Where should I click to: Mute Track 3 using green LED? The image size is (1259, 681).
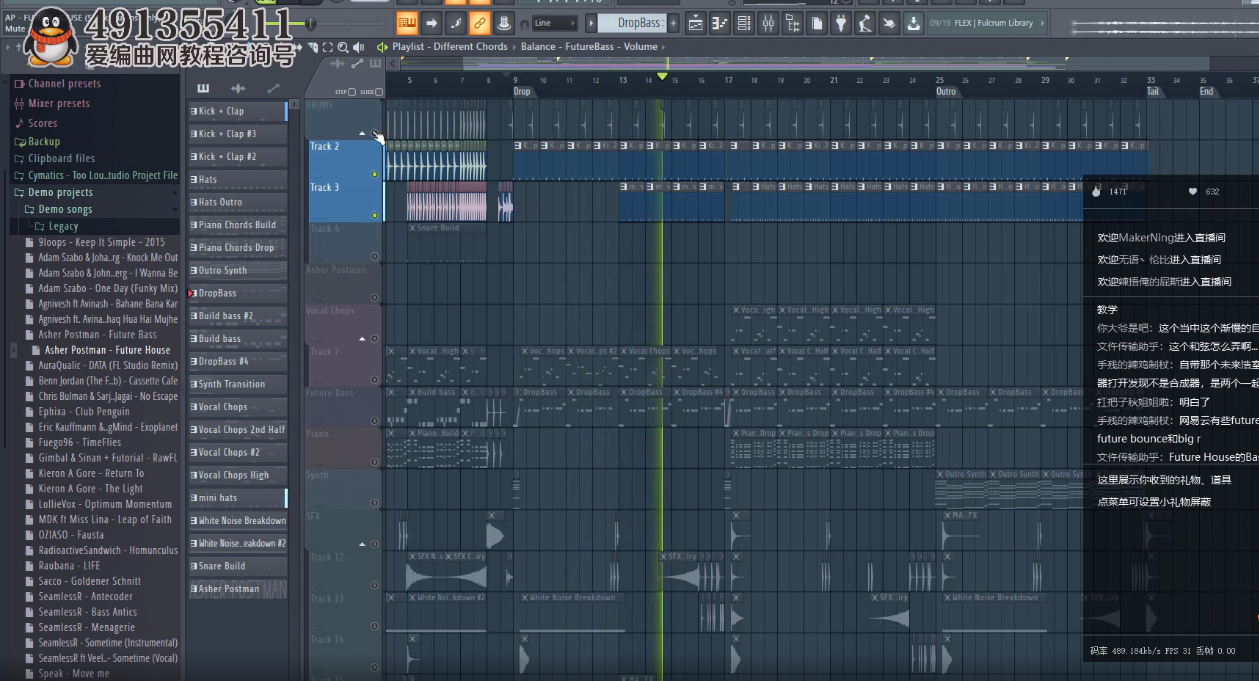point(375,215)
